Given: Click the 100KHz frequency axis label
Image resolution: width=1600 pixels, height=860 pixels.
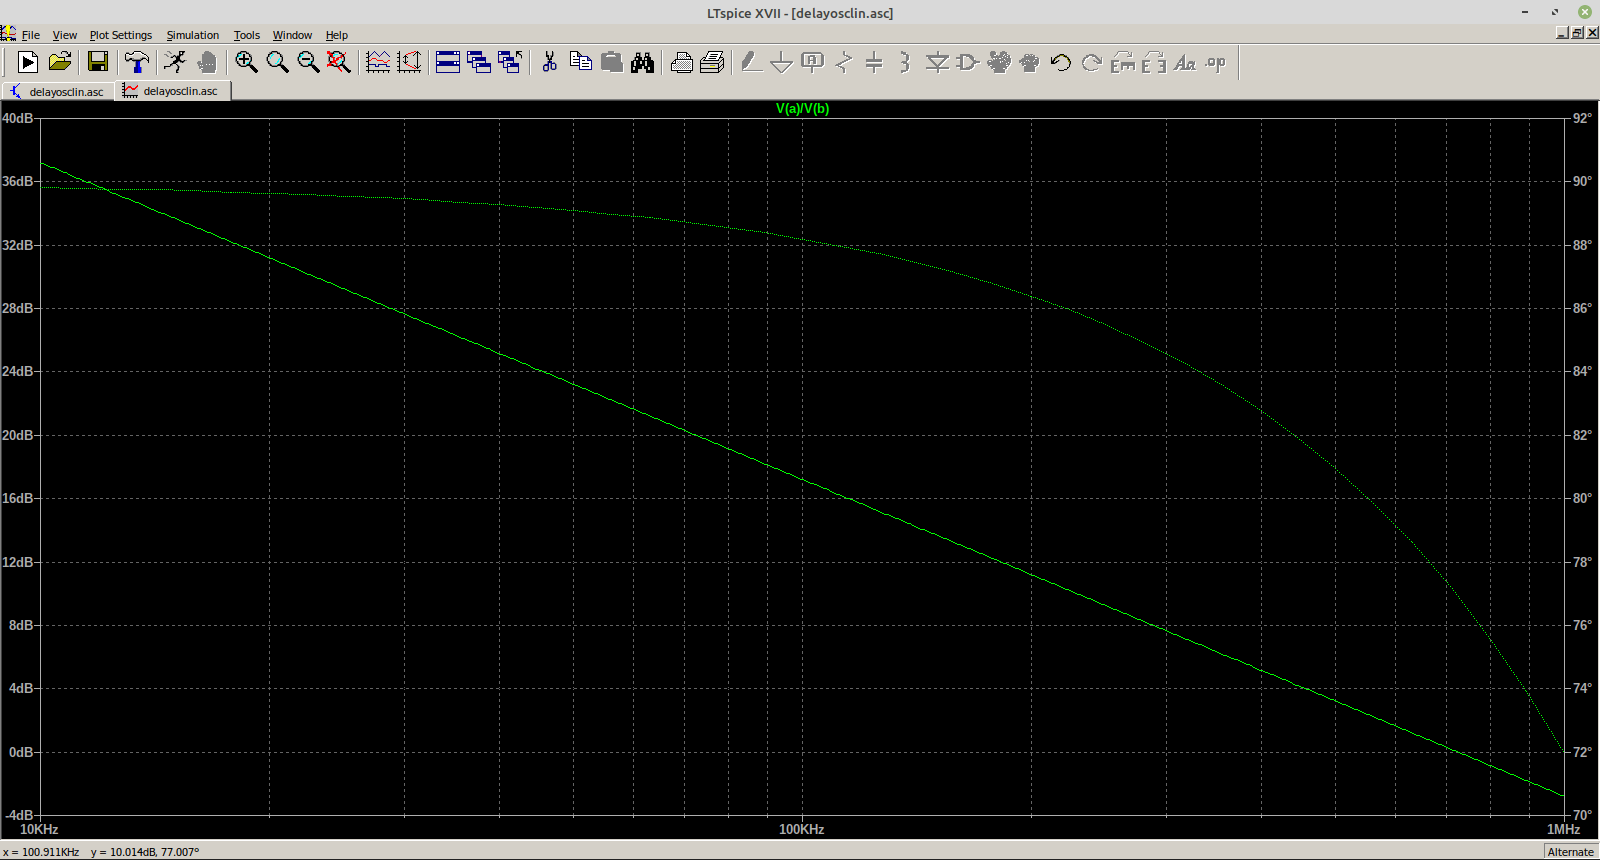Looking at the screenshot, I should [x=802, y=829].
